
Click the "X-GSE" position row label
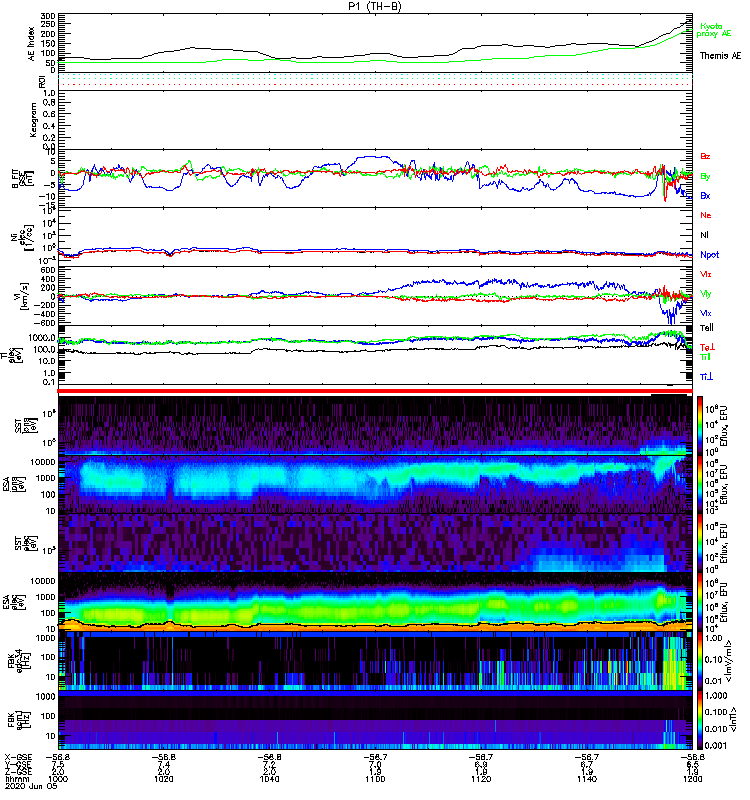coord(18,757)
